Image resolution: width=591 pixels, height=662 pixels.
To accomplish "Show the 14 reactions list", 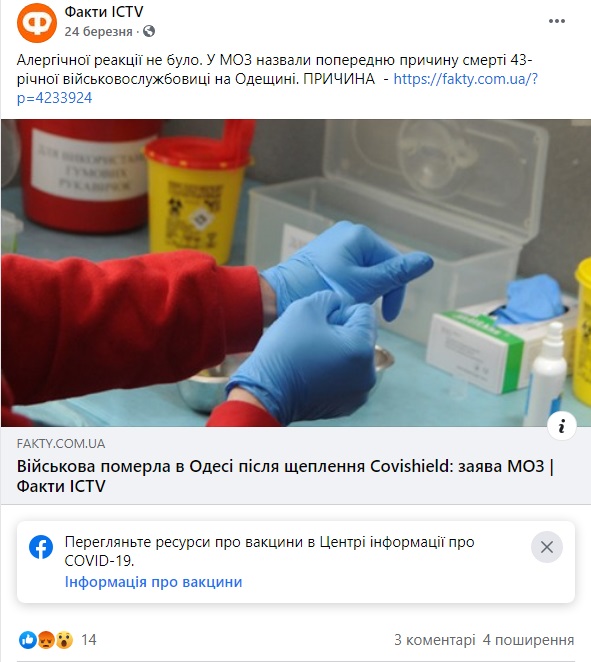I will 89,640.
